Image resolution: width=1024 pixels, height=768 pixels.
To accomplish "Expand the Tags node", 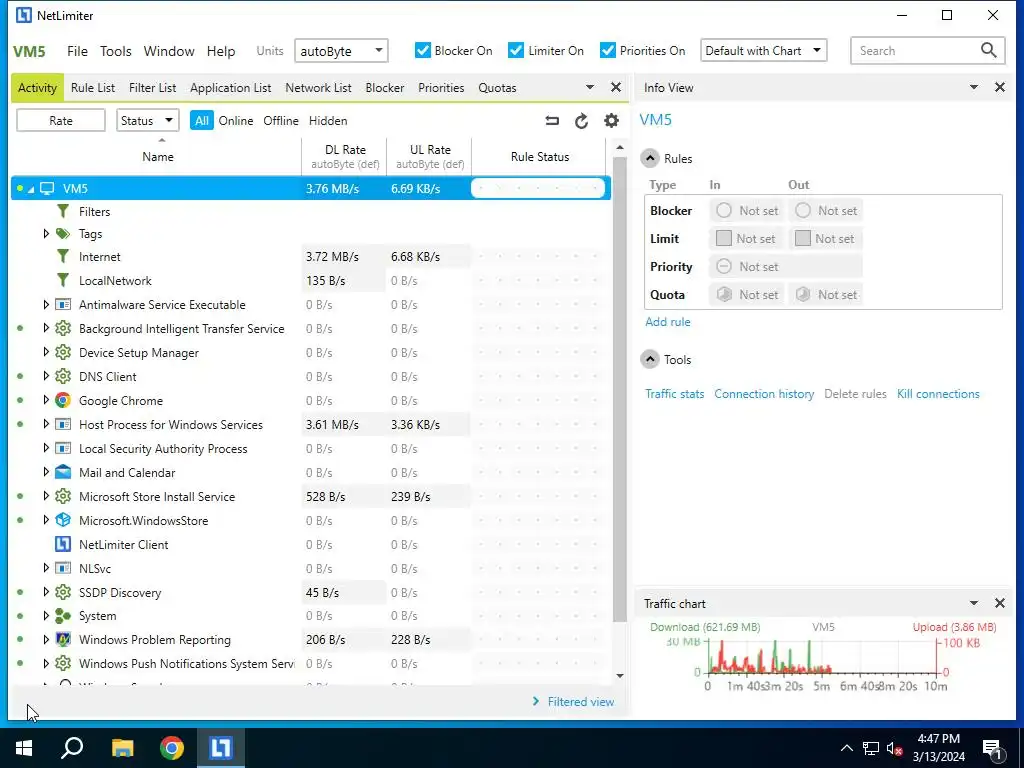I will tap(46, 233).
